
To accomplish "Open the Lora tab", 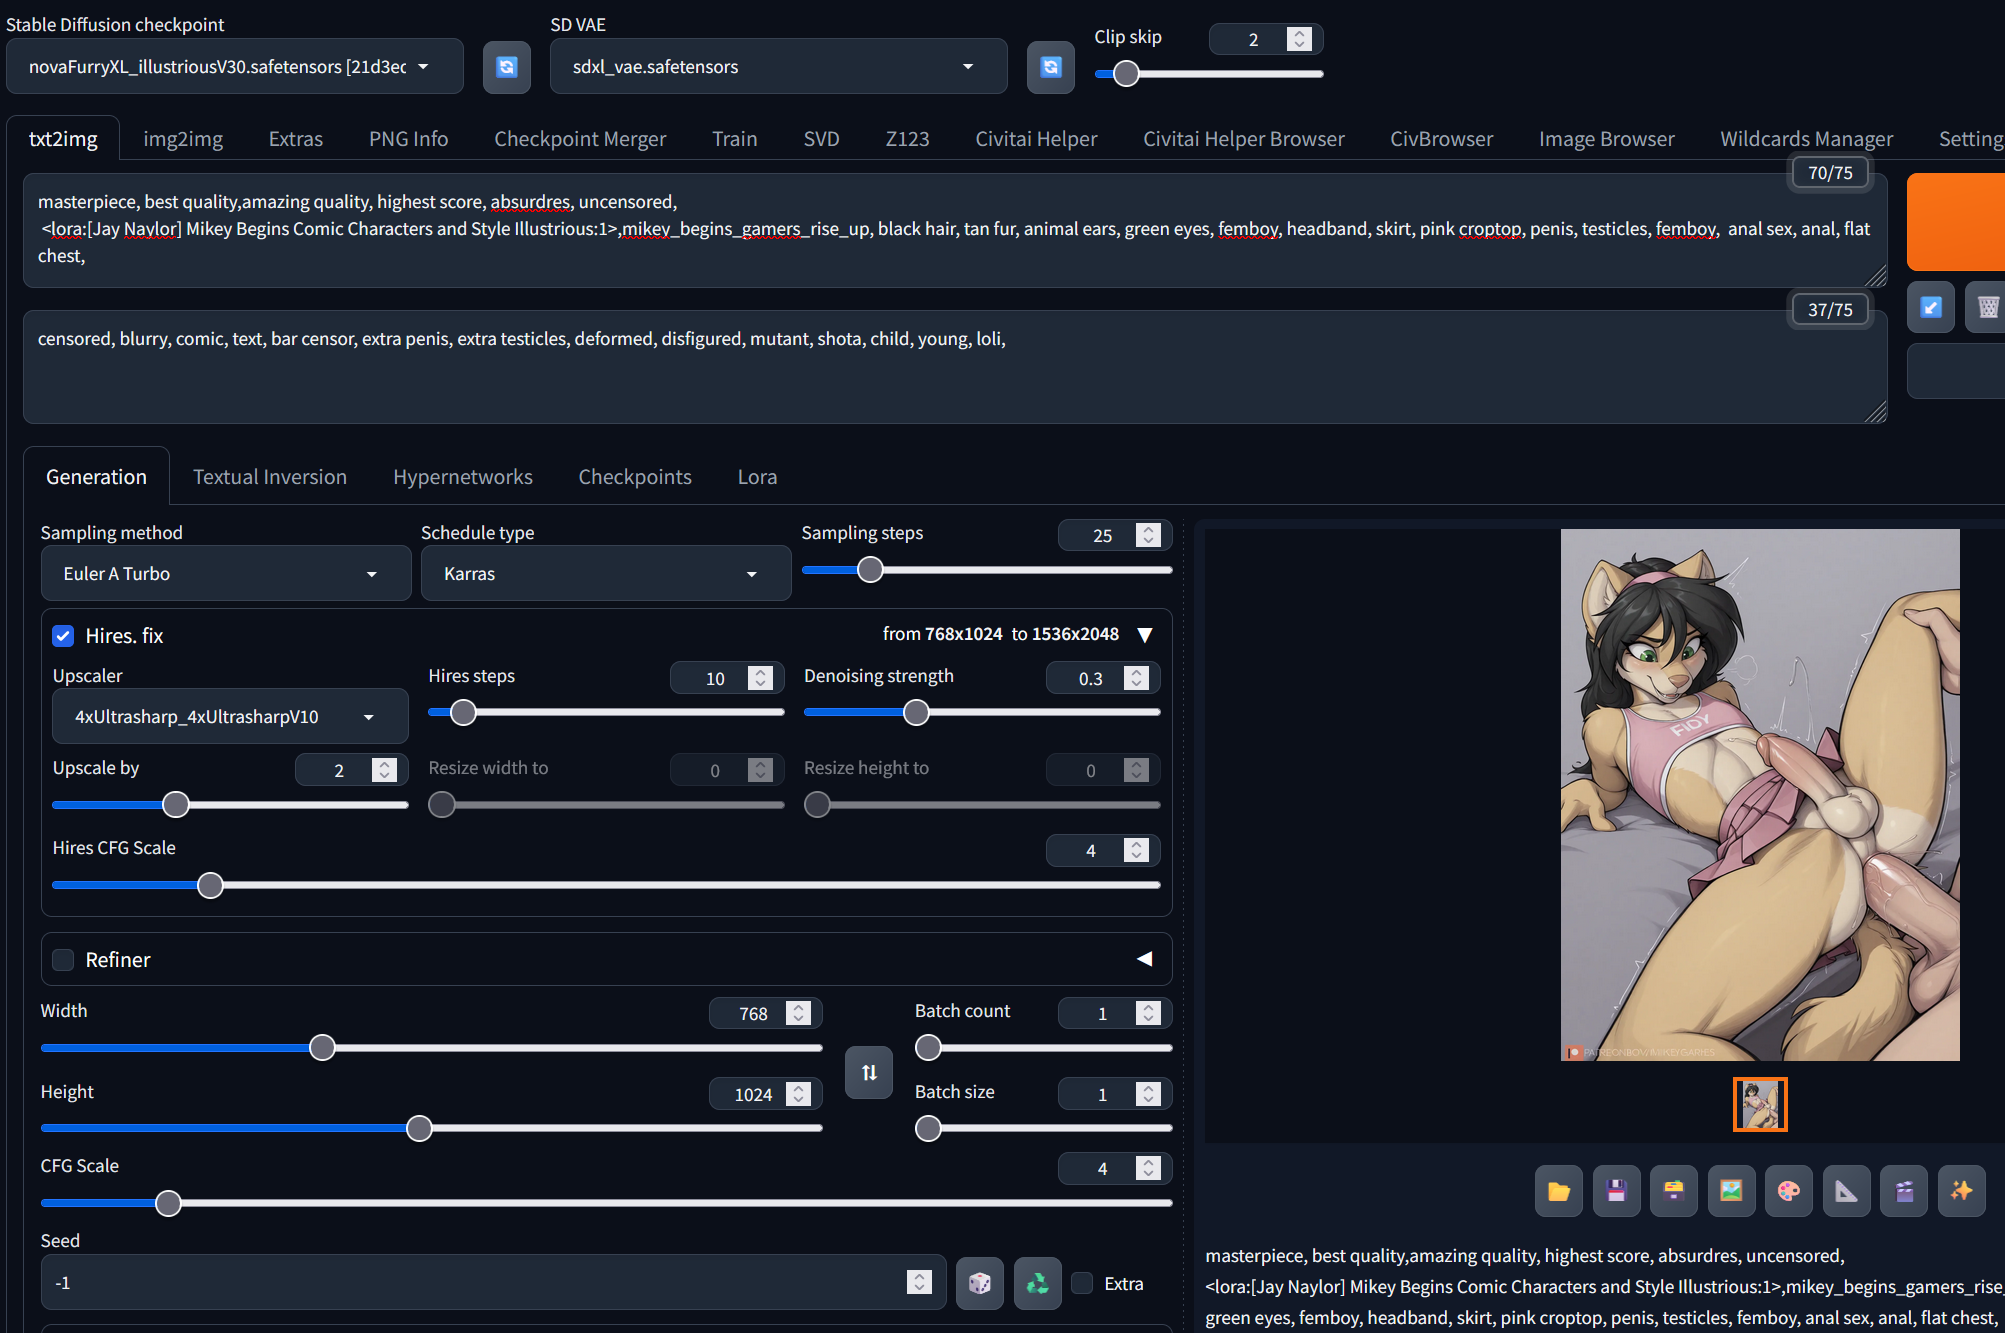I will pyautogui.click(x=757, y=477).
